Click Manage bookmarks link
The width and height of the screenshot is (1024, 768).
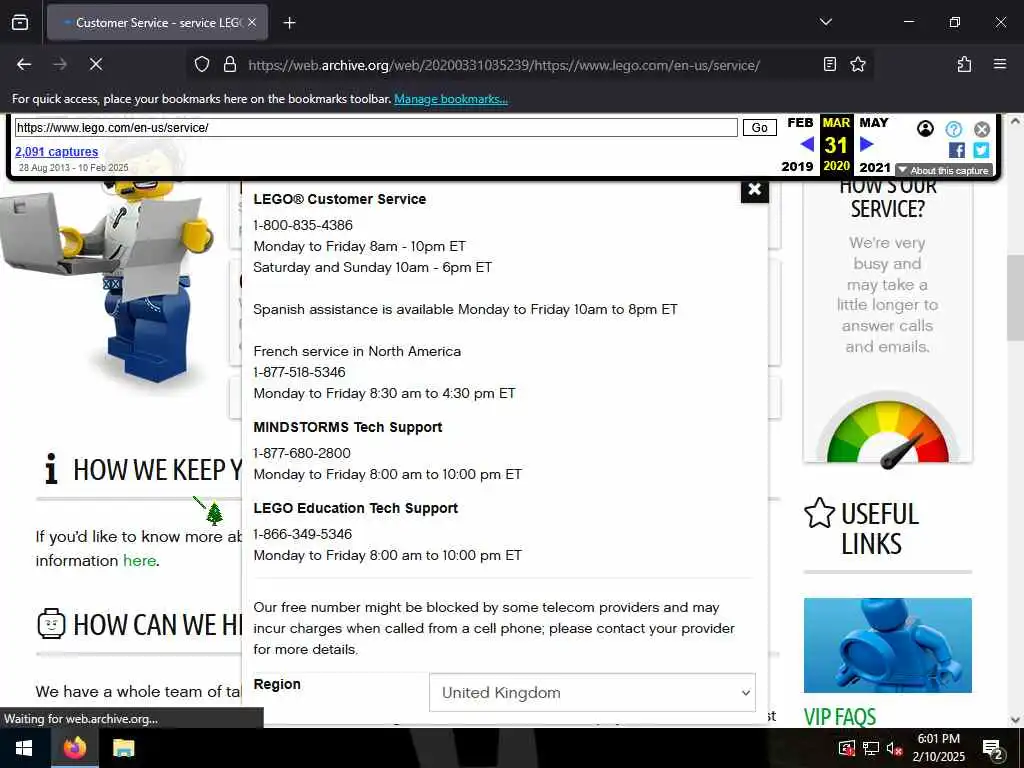[451, 99]
